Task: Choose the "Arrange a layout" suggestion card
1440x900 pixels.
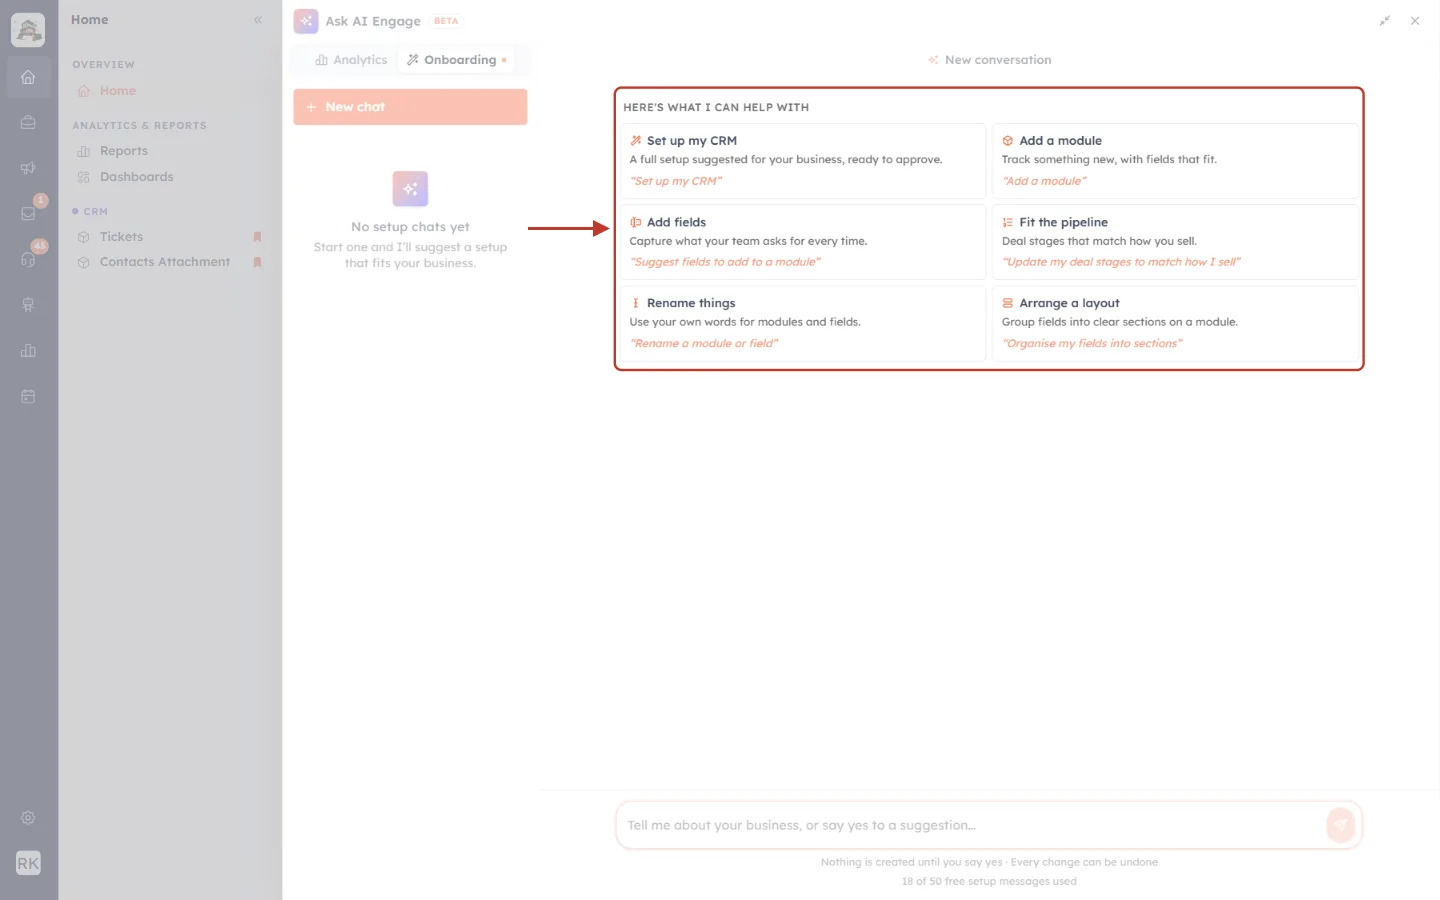Action: tap(1175, 323)
